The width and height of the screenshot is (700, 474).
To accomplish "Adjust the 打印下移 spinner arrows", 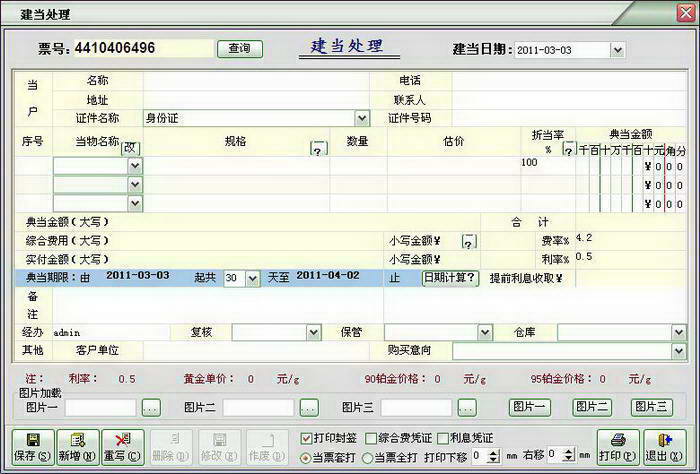I will click(x=493, y=455).
